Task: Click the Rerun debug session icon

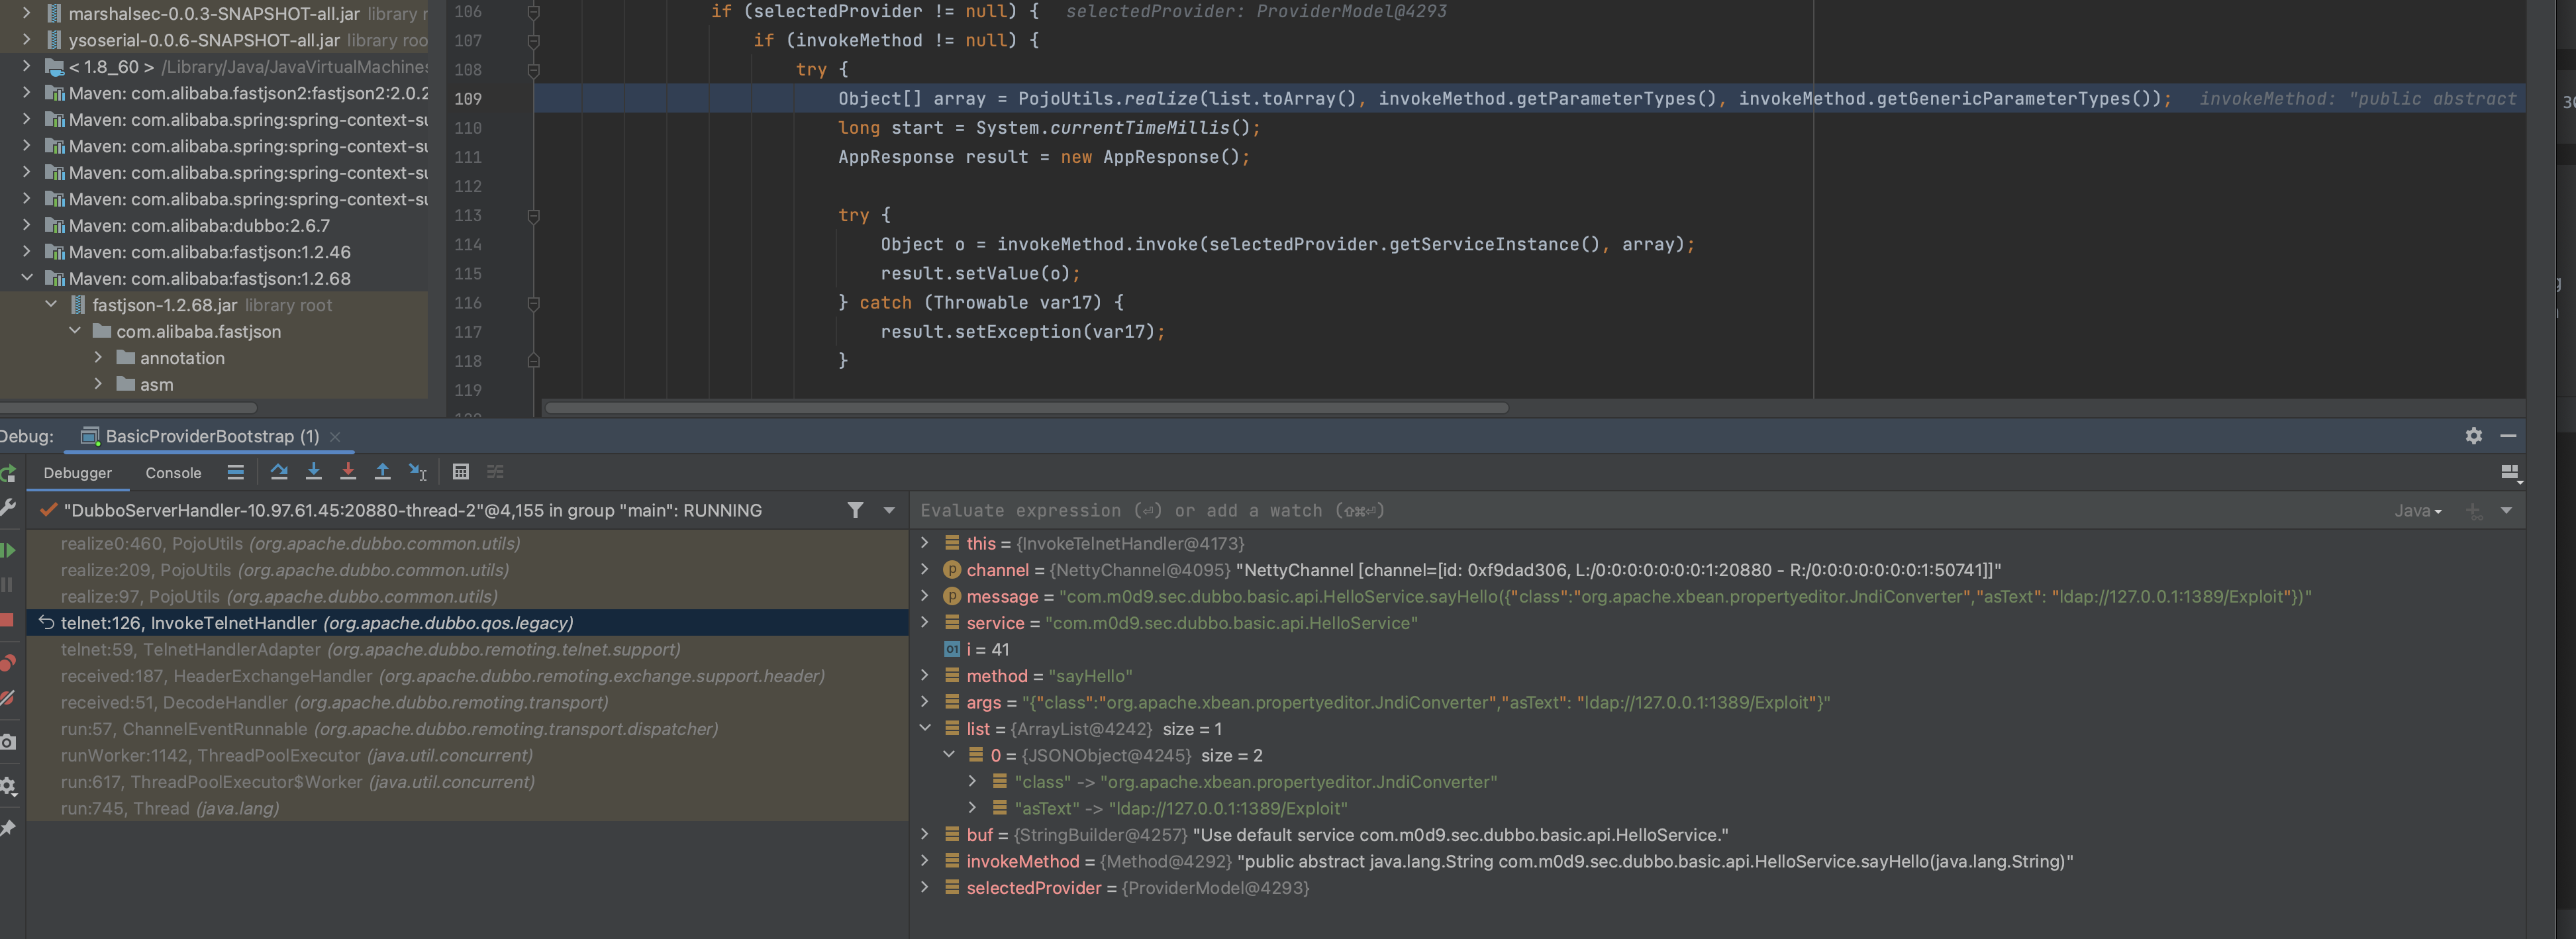Action: click(8, 473)
